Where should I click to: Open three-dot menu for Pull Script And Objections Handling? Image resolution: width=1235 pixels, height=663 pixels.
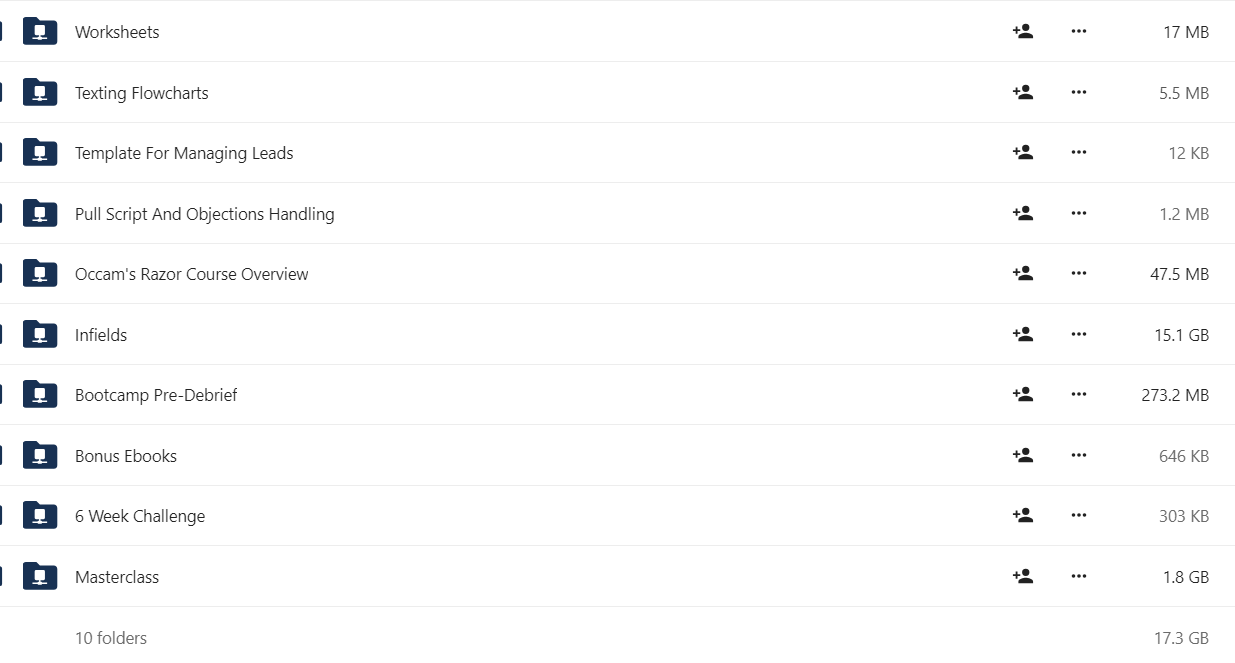click(x=1078, y=213)
